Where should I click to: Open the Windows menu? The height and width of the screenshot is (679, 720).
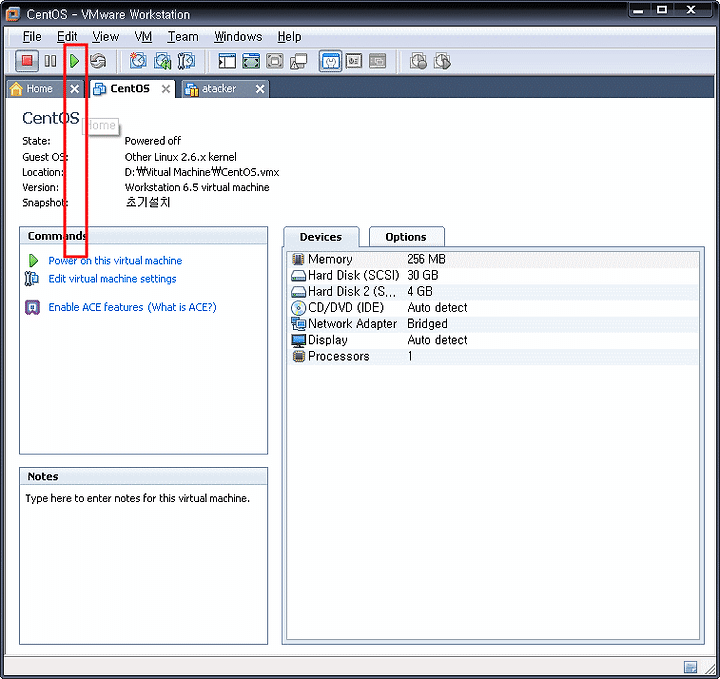pyautogui.click(x=238, y=37)
